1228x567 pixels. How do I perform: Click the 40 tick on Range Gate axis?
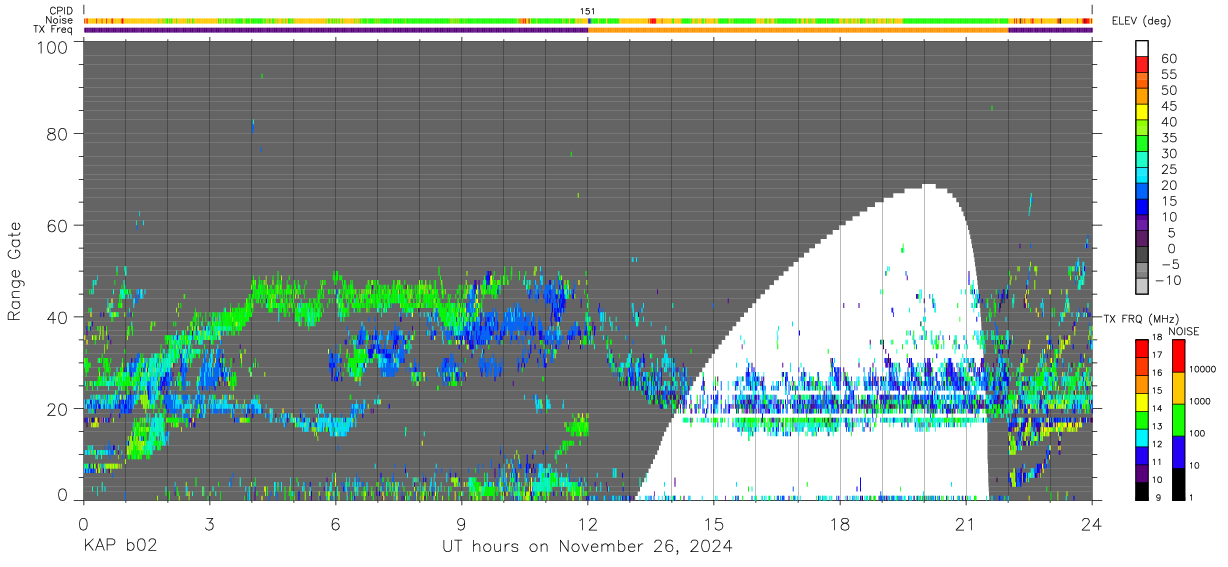pyautogui.click(x=58, y=317)
